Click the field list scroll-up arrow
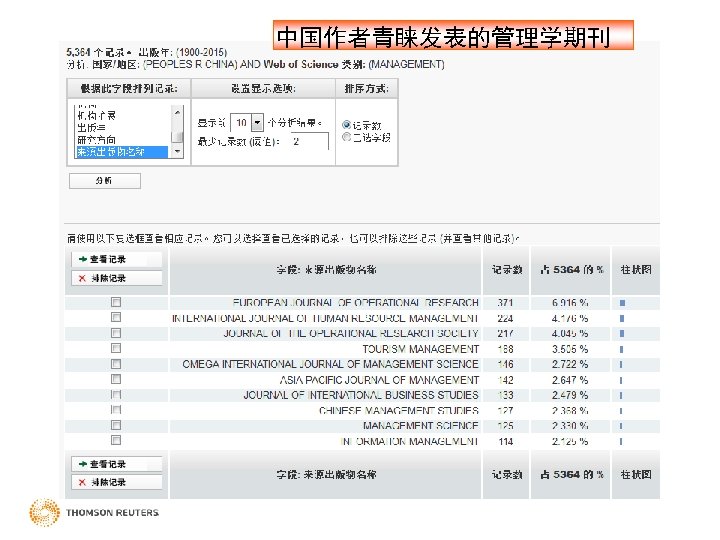 coord(177,112)
